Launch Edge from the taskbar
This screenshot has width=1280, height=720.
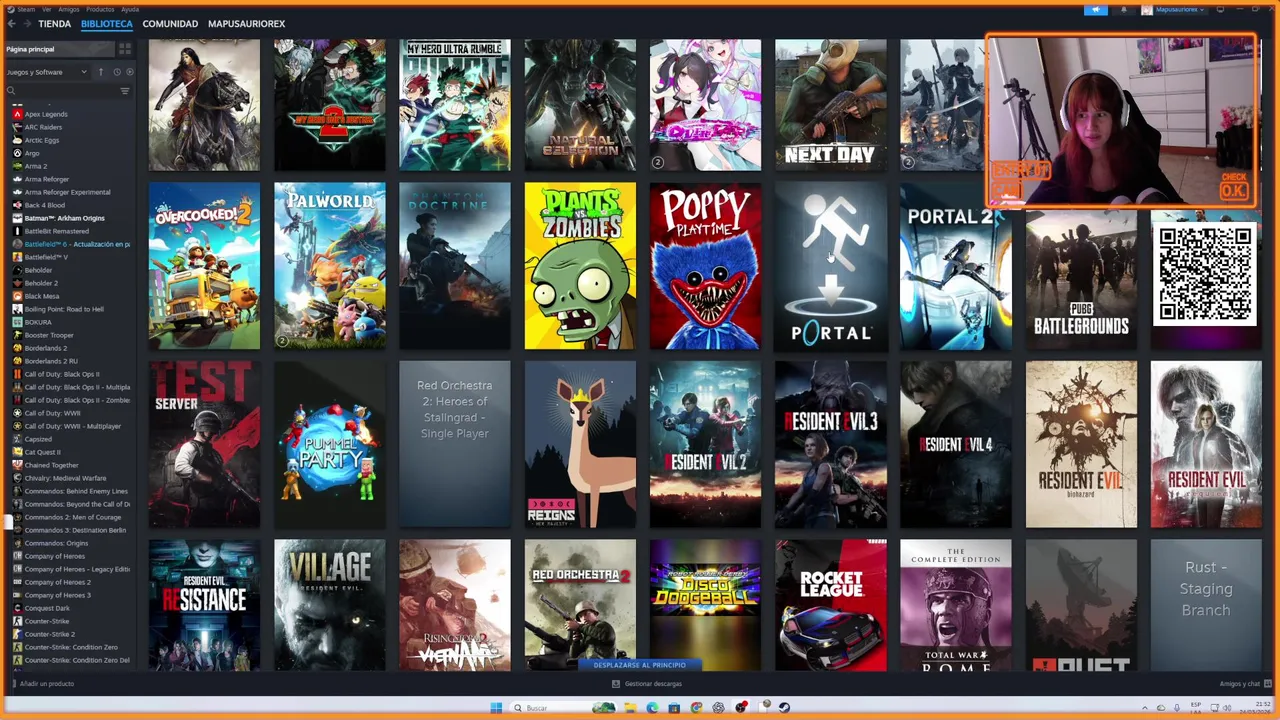652,708
